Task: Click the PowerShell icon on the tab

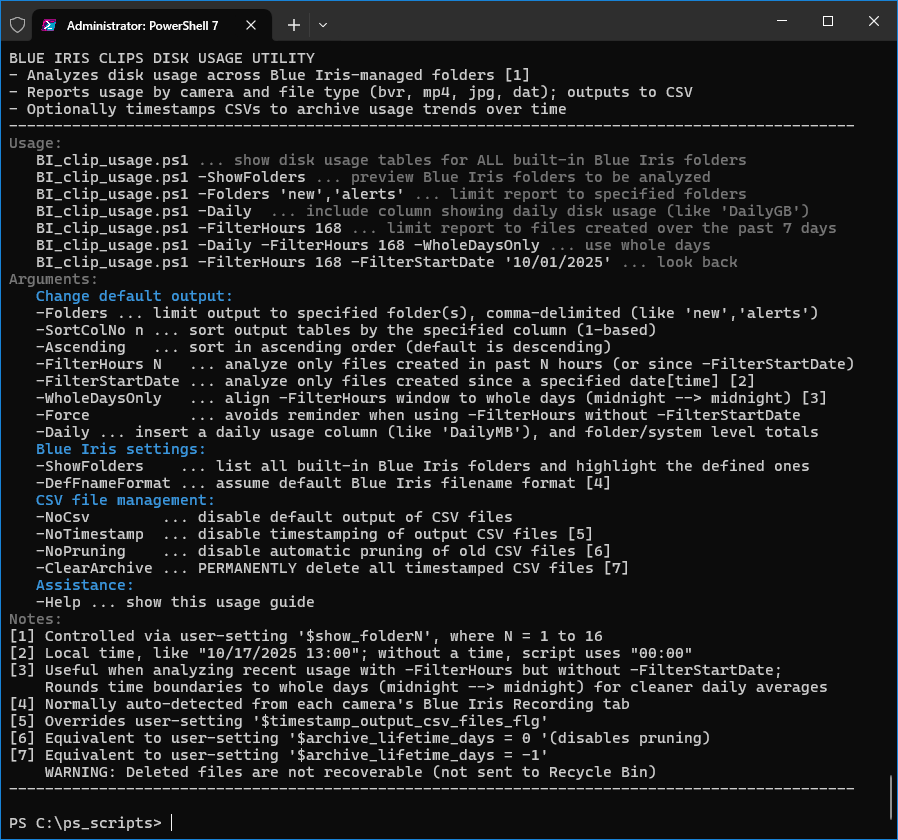Action: click(50, 24)
